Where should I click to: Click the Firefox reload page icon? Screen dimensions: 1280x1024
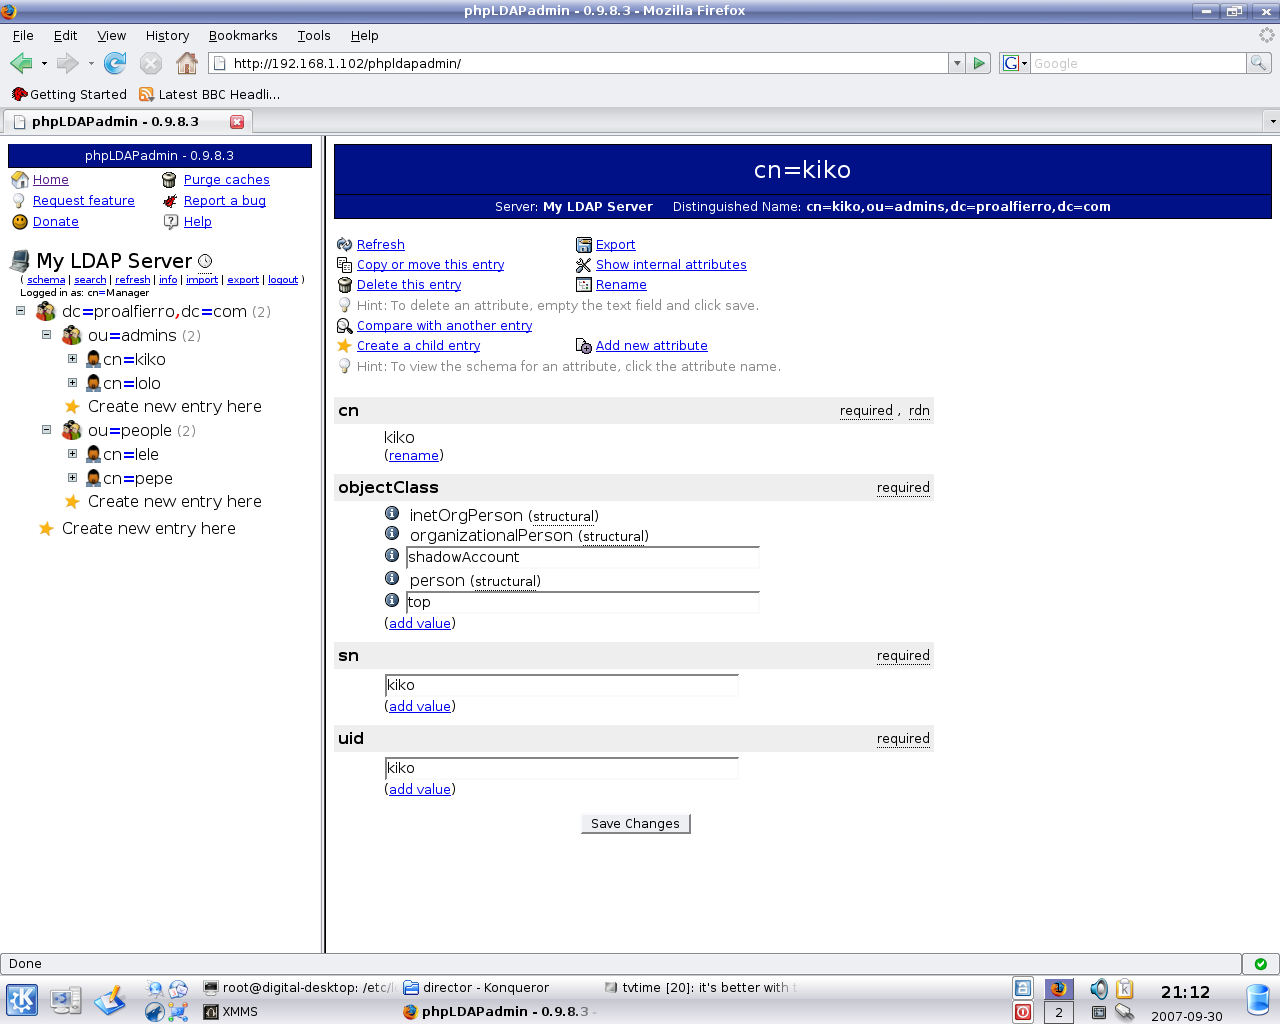115,64
